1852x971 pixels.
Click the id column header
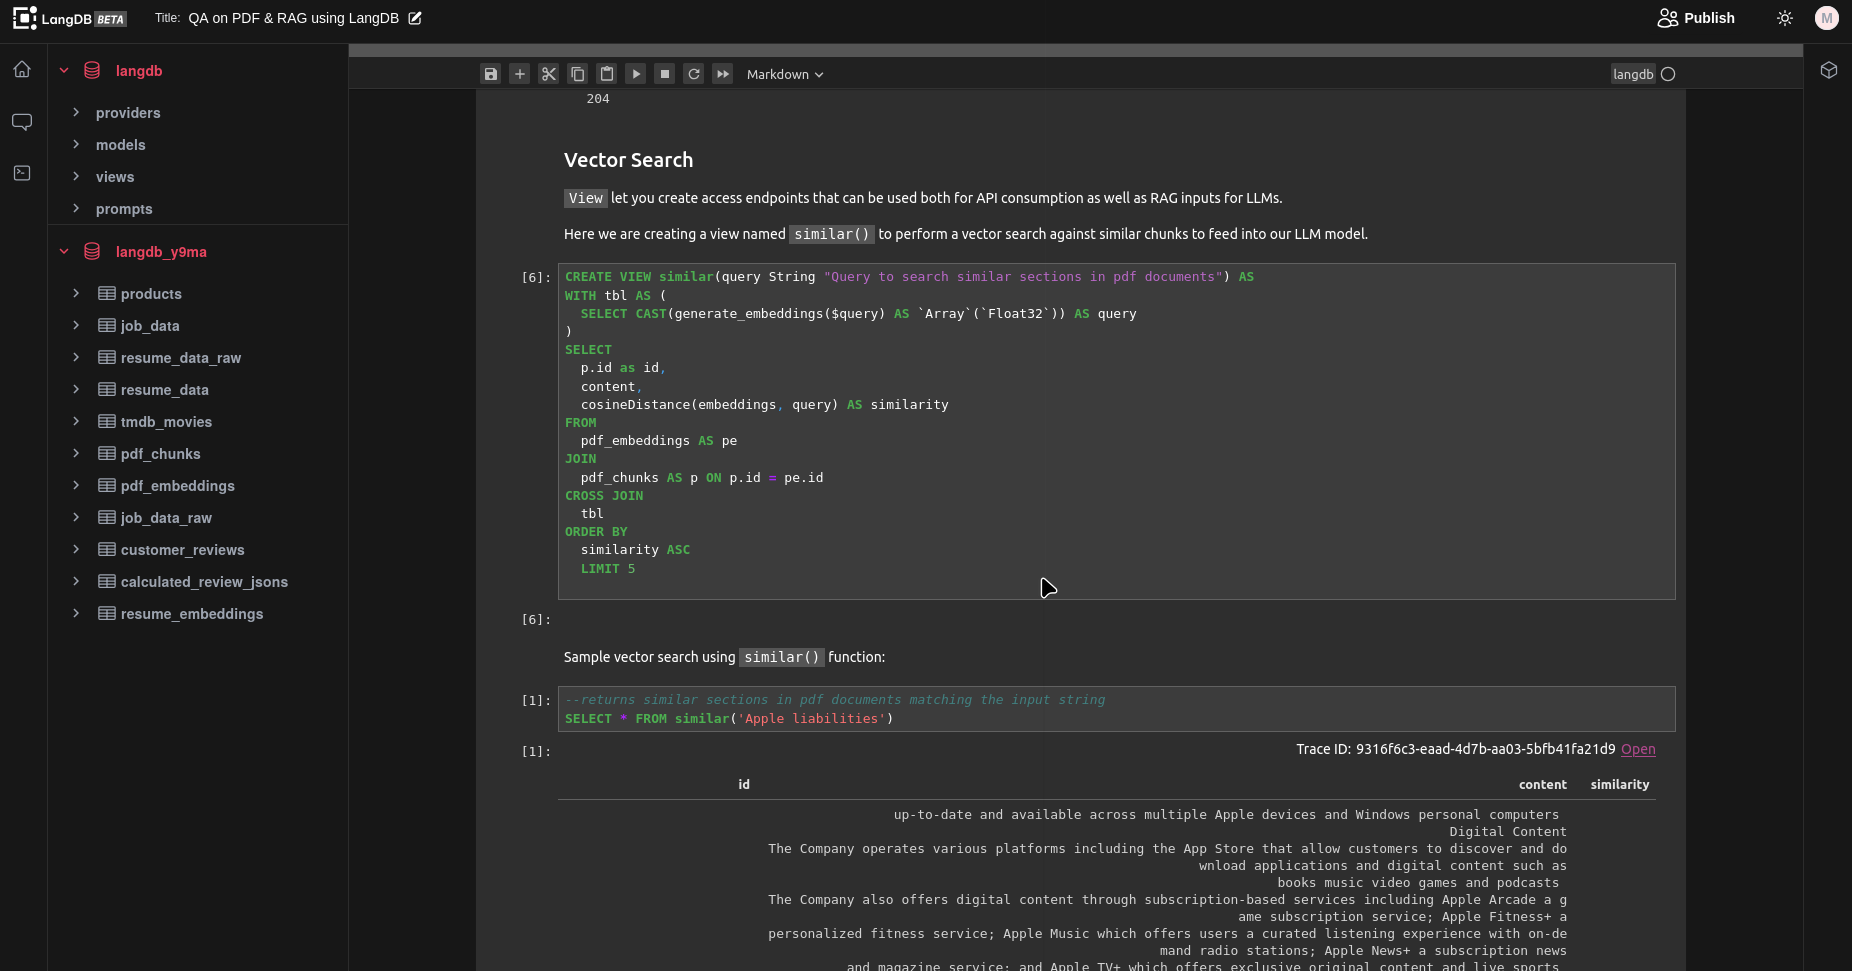[x=744, y=785]
